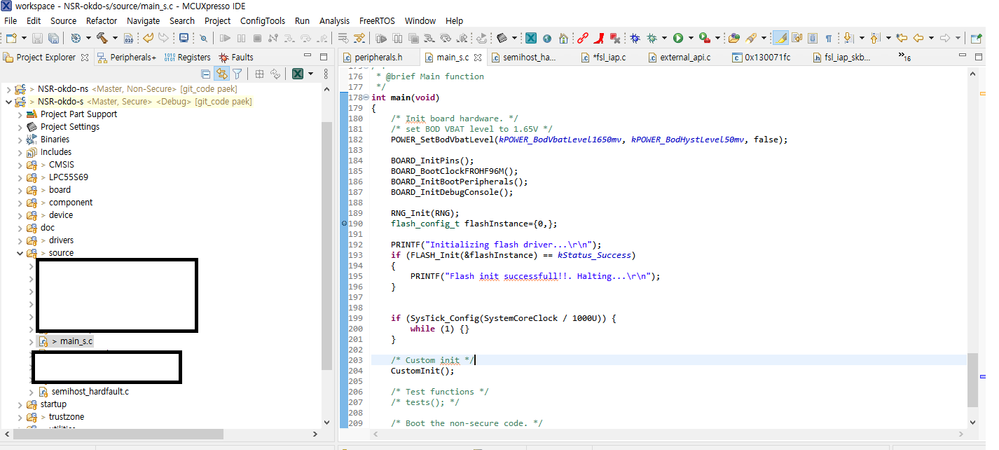Switch to Registers view tab
This screenshot has height=450, width=999.
click(187, 57)
